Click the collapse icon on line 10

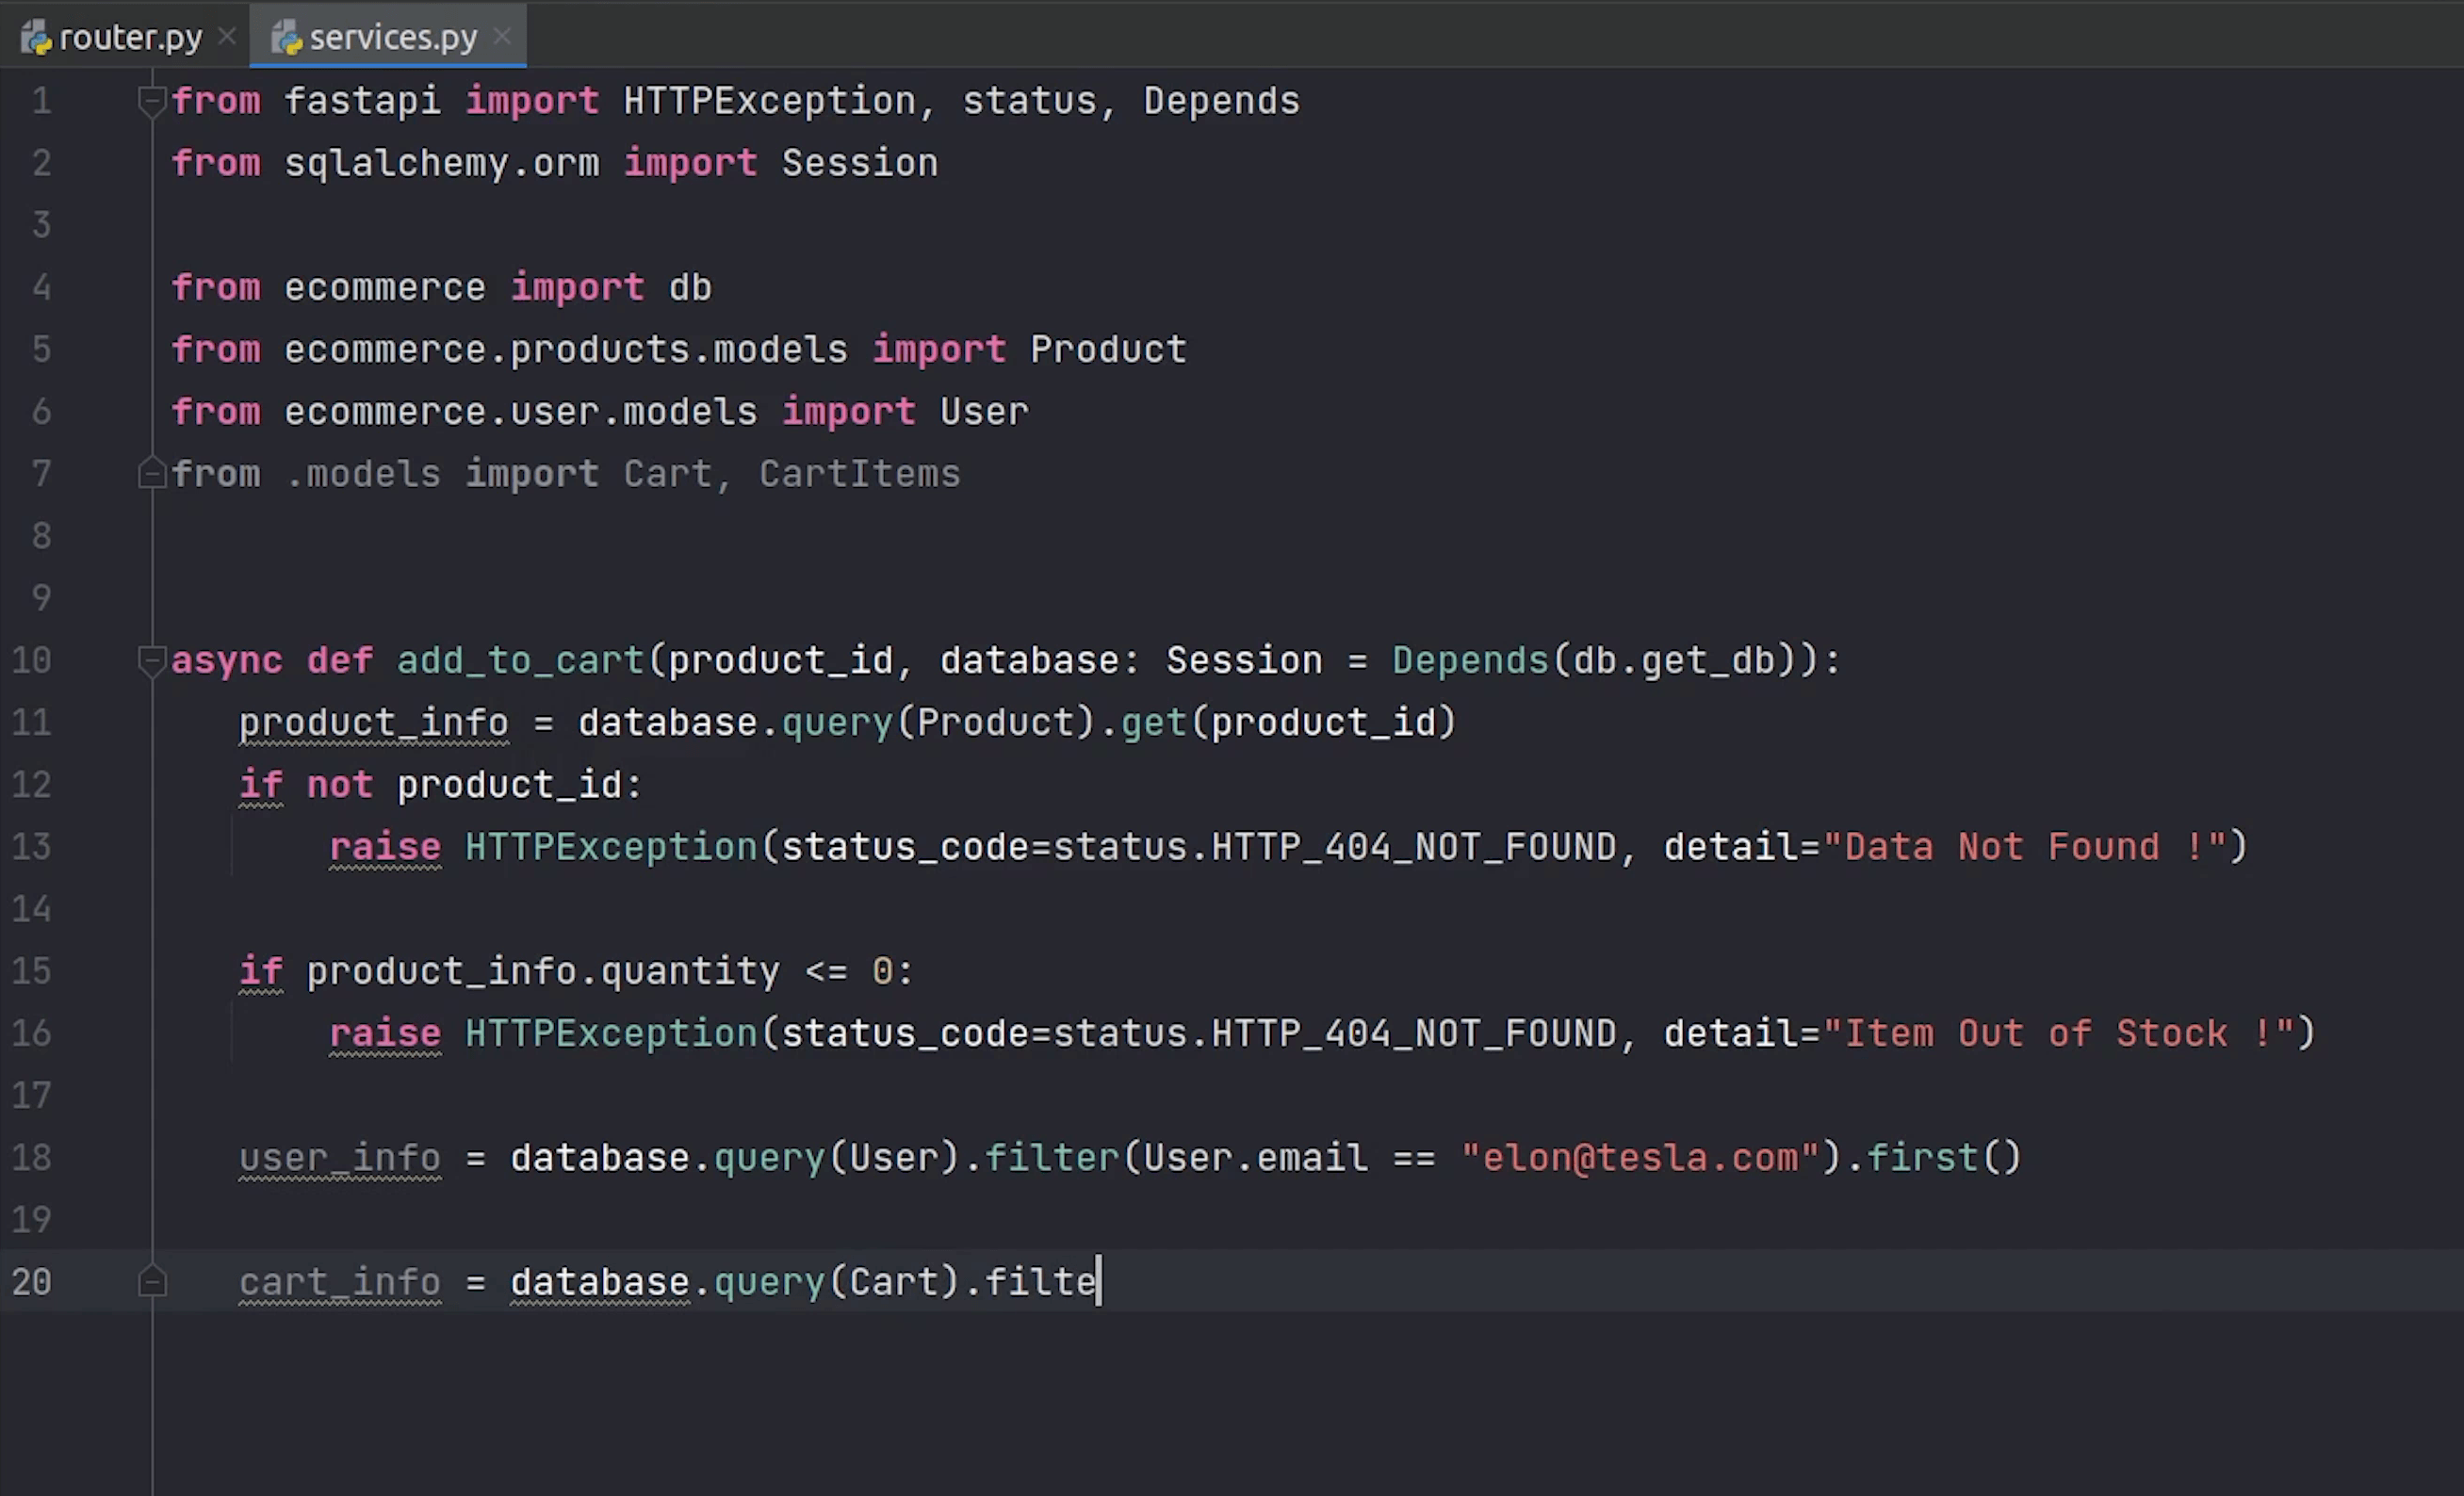click(x=154, y=659)
